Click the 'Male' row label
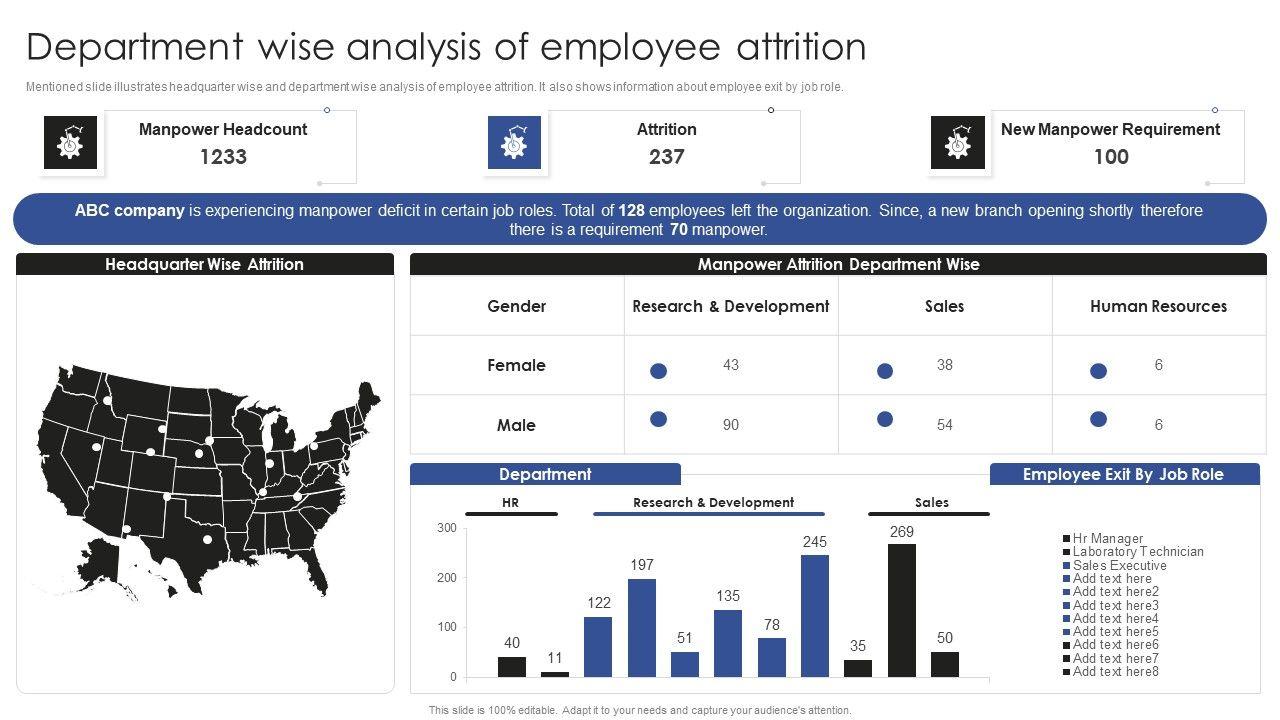Image resolution: width=1280 pixels, height=720 pixels. tap(517, 425)
